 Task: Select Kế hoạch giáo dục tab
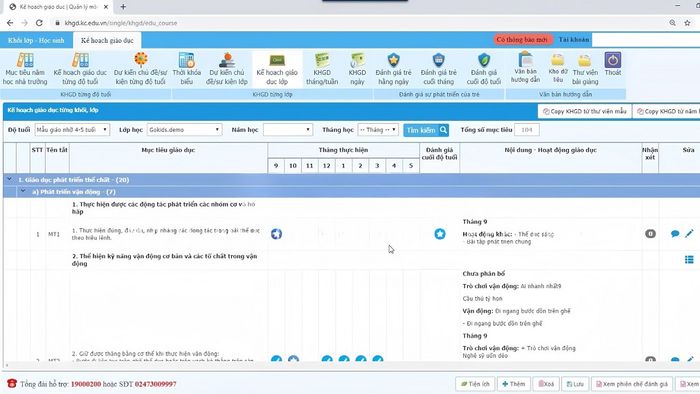(107, 40)
